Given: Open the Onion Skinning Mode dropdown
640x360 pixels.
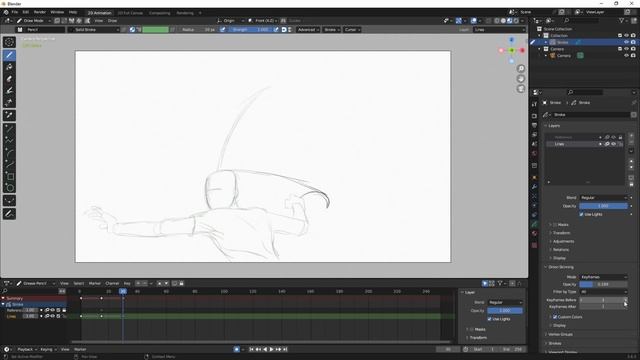Looking at the screenshot, I should pyautogui.click(x=603, y=277).
